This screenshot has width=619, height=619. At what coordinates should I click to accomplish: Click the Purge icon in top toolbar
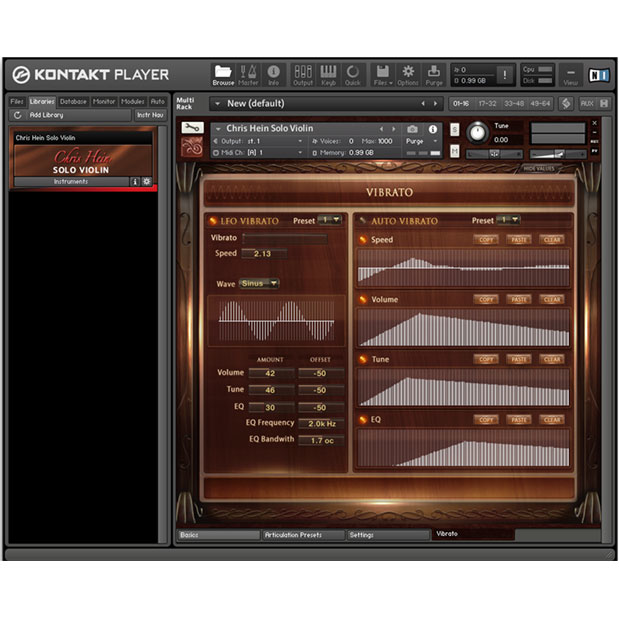434,75
